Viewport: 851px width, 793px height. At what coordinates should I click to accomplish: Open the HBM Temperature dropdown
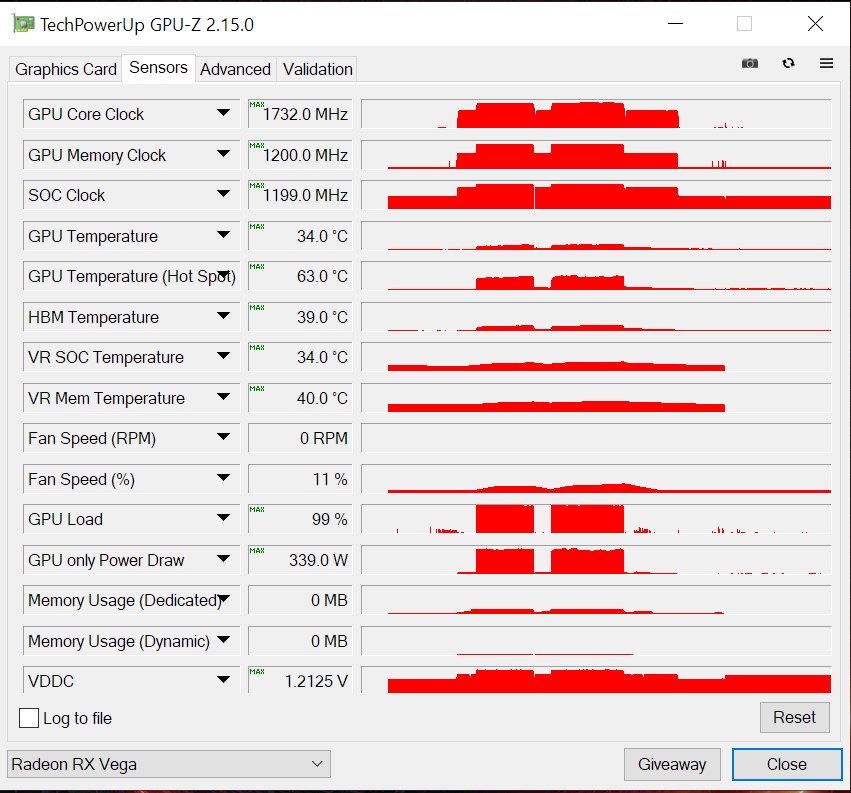pos(223,316)
